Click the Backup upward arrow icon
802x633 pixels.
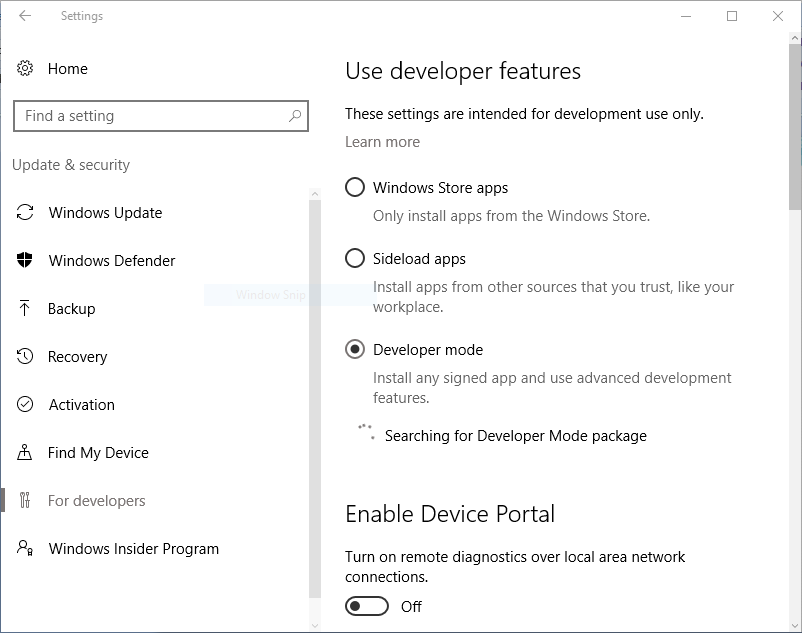coord(25,308)
